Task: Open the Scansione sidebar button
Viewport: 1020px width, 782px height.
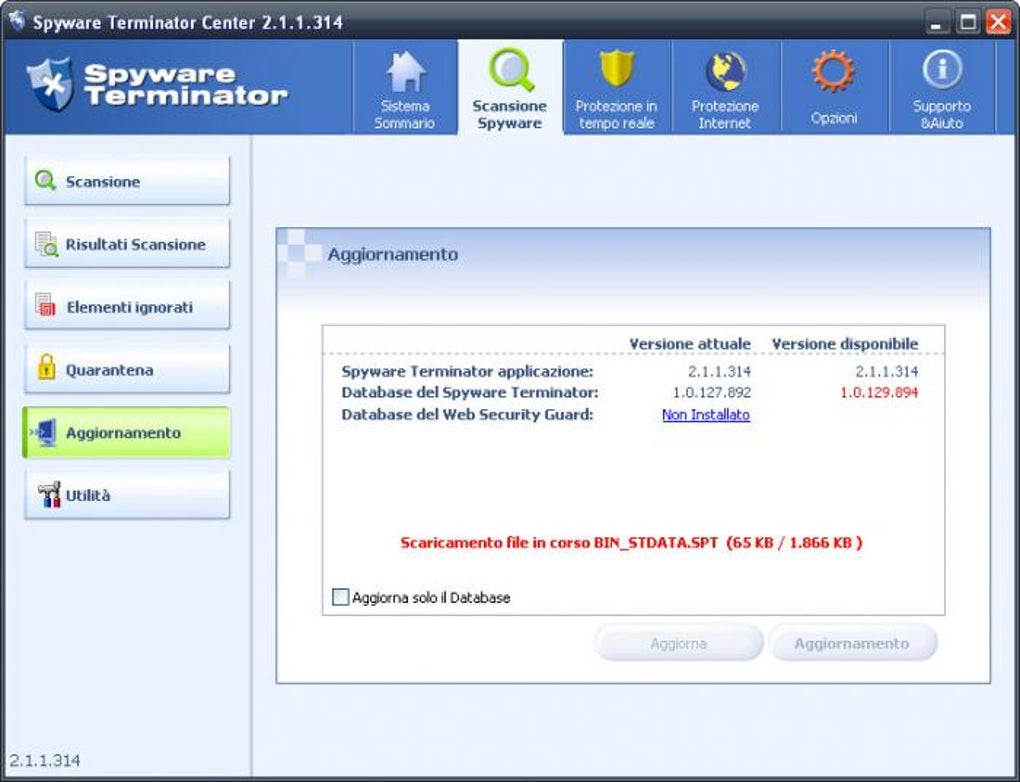Action: tap(127, 180)
